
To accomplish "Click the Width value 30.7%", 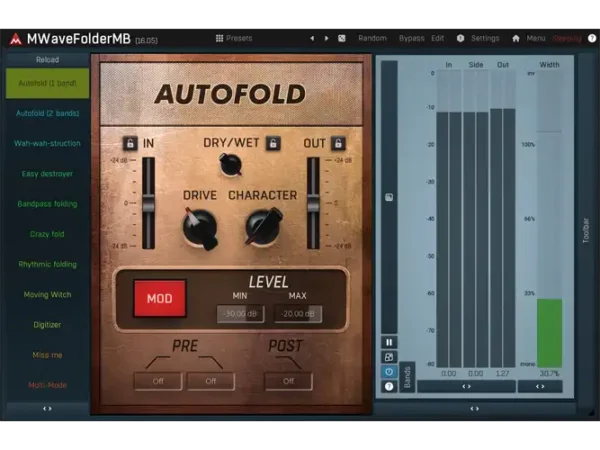I will click(x=549, y=373).
